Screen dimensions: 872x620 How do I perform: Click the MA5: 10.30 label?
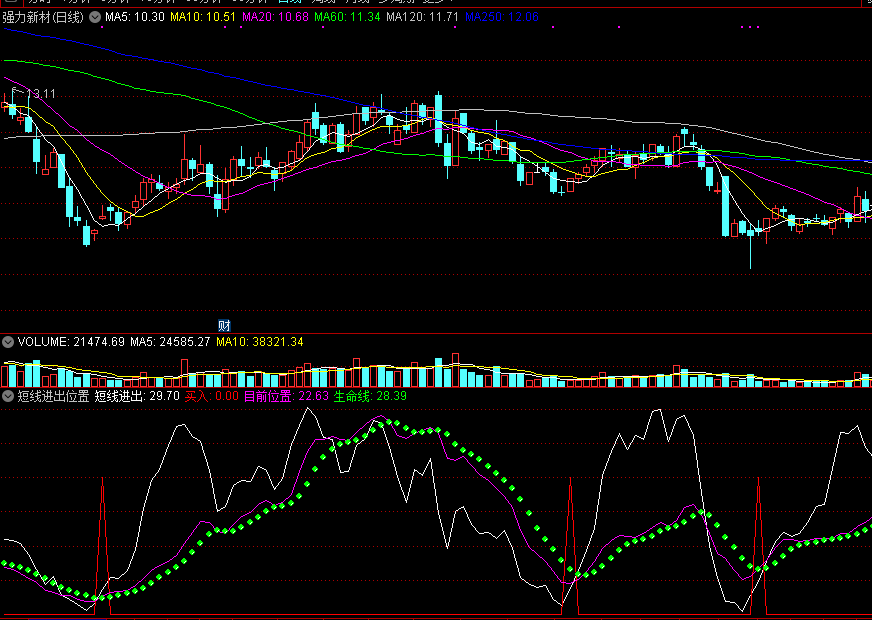[x=135, y=17]
